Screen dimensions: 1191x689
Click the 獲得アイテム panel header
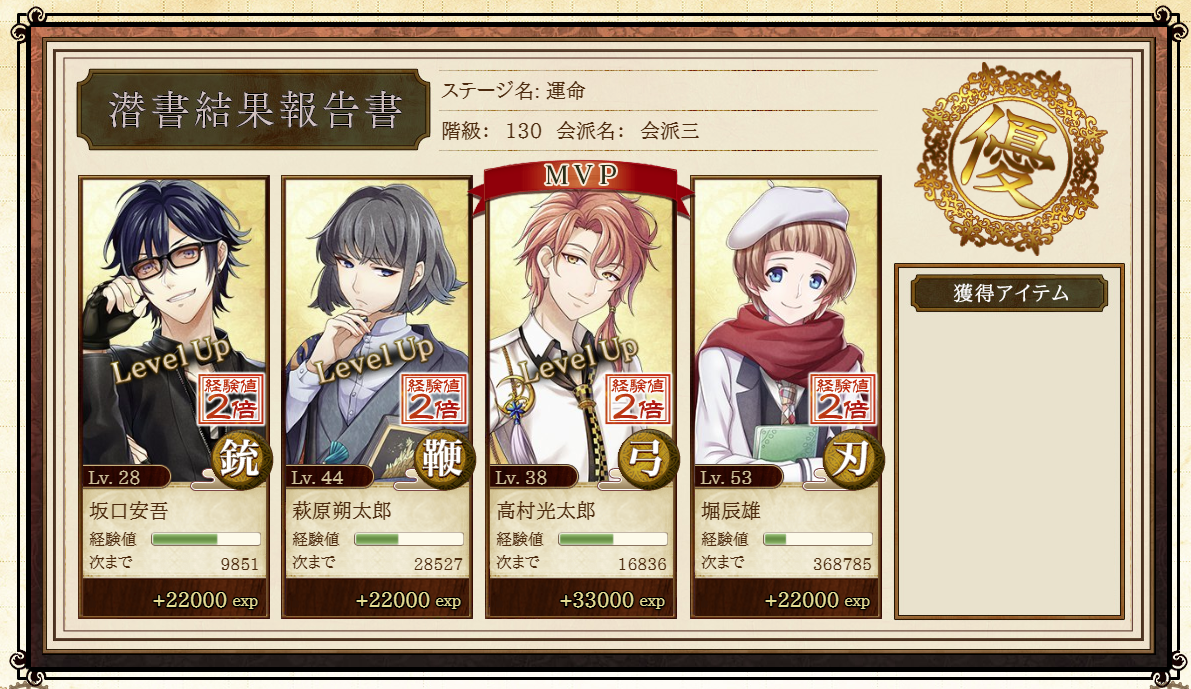click(1009, 293)
